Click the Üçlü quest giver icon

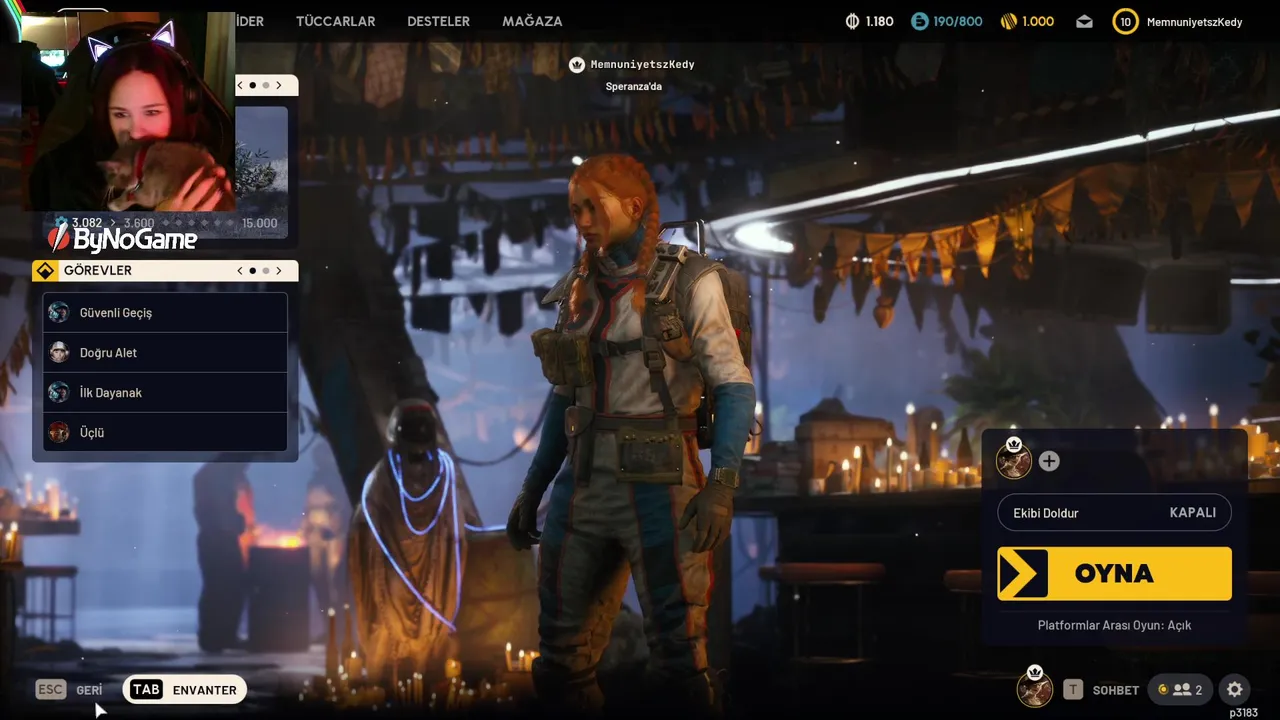(x=59, y=432)
